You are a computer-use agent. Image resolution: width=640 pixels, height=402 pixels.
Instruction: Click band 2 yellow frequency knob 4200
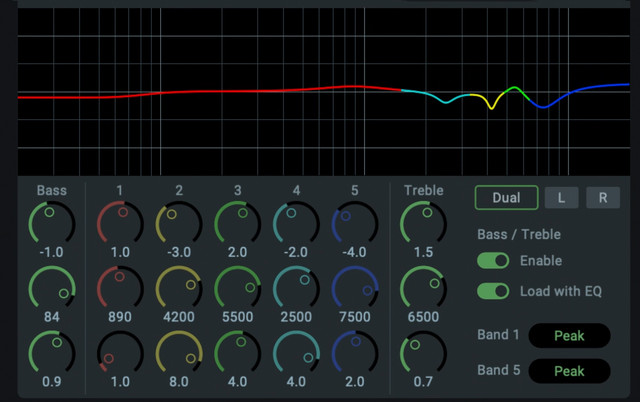click(x=179, y=288)
